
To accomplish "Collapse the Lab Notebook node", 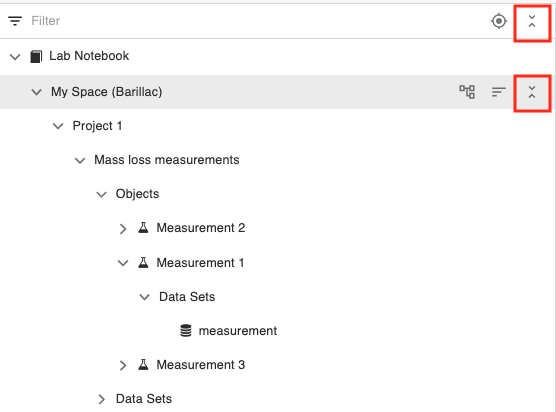I will tap(15, 56).
